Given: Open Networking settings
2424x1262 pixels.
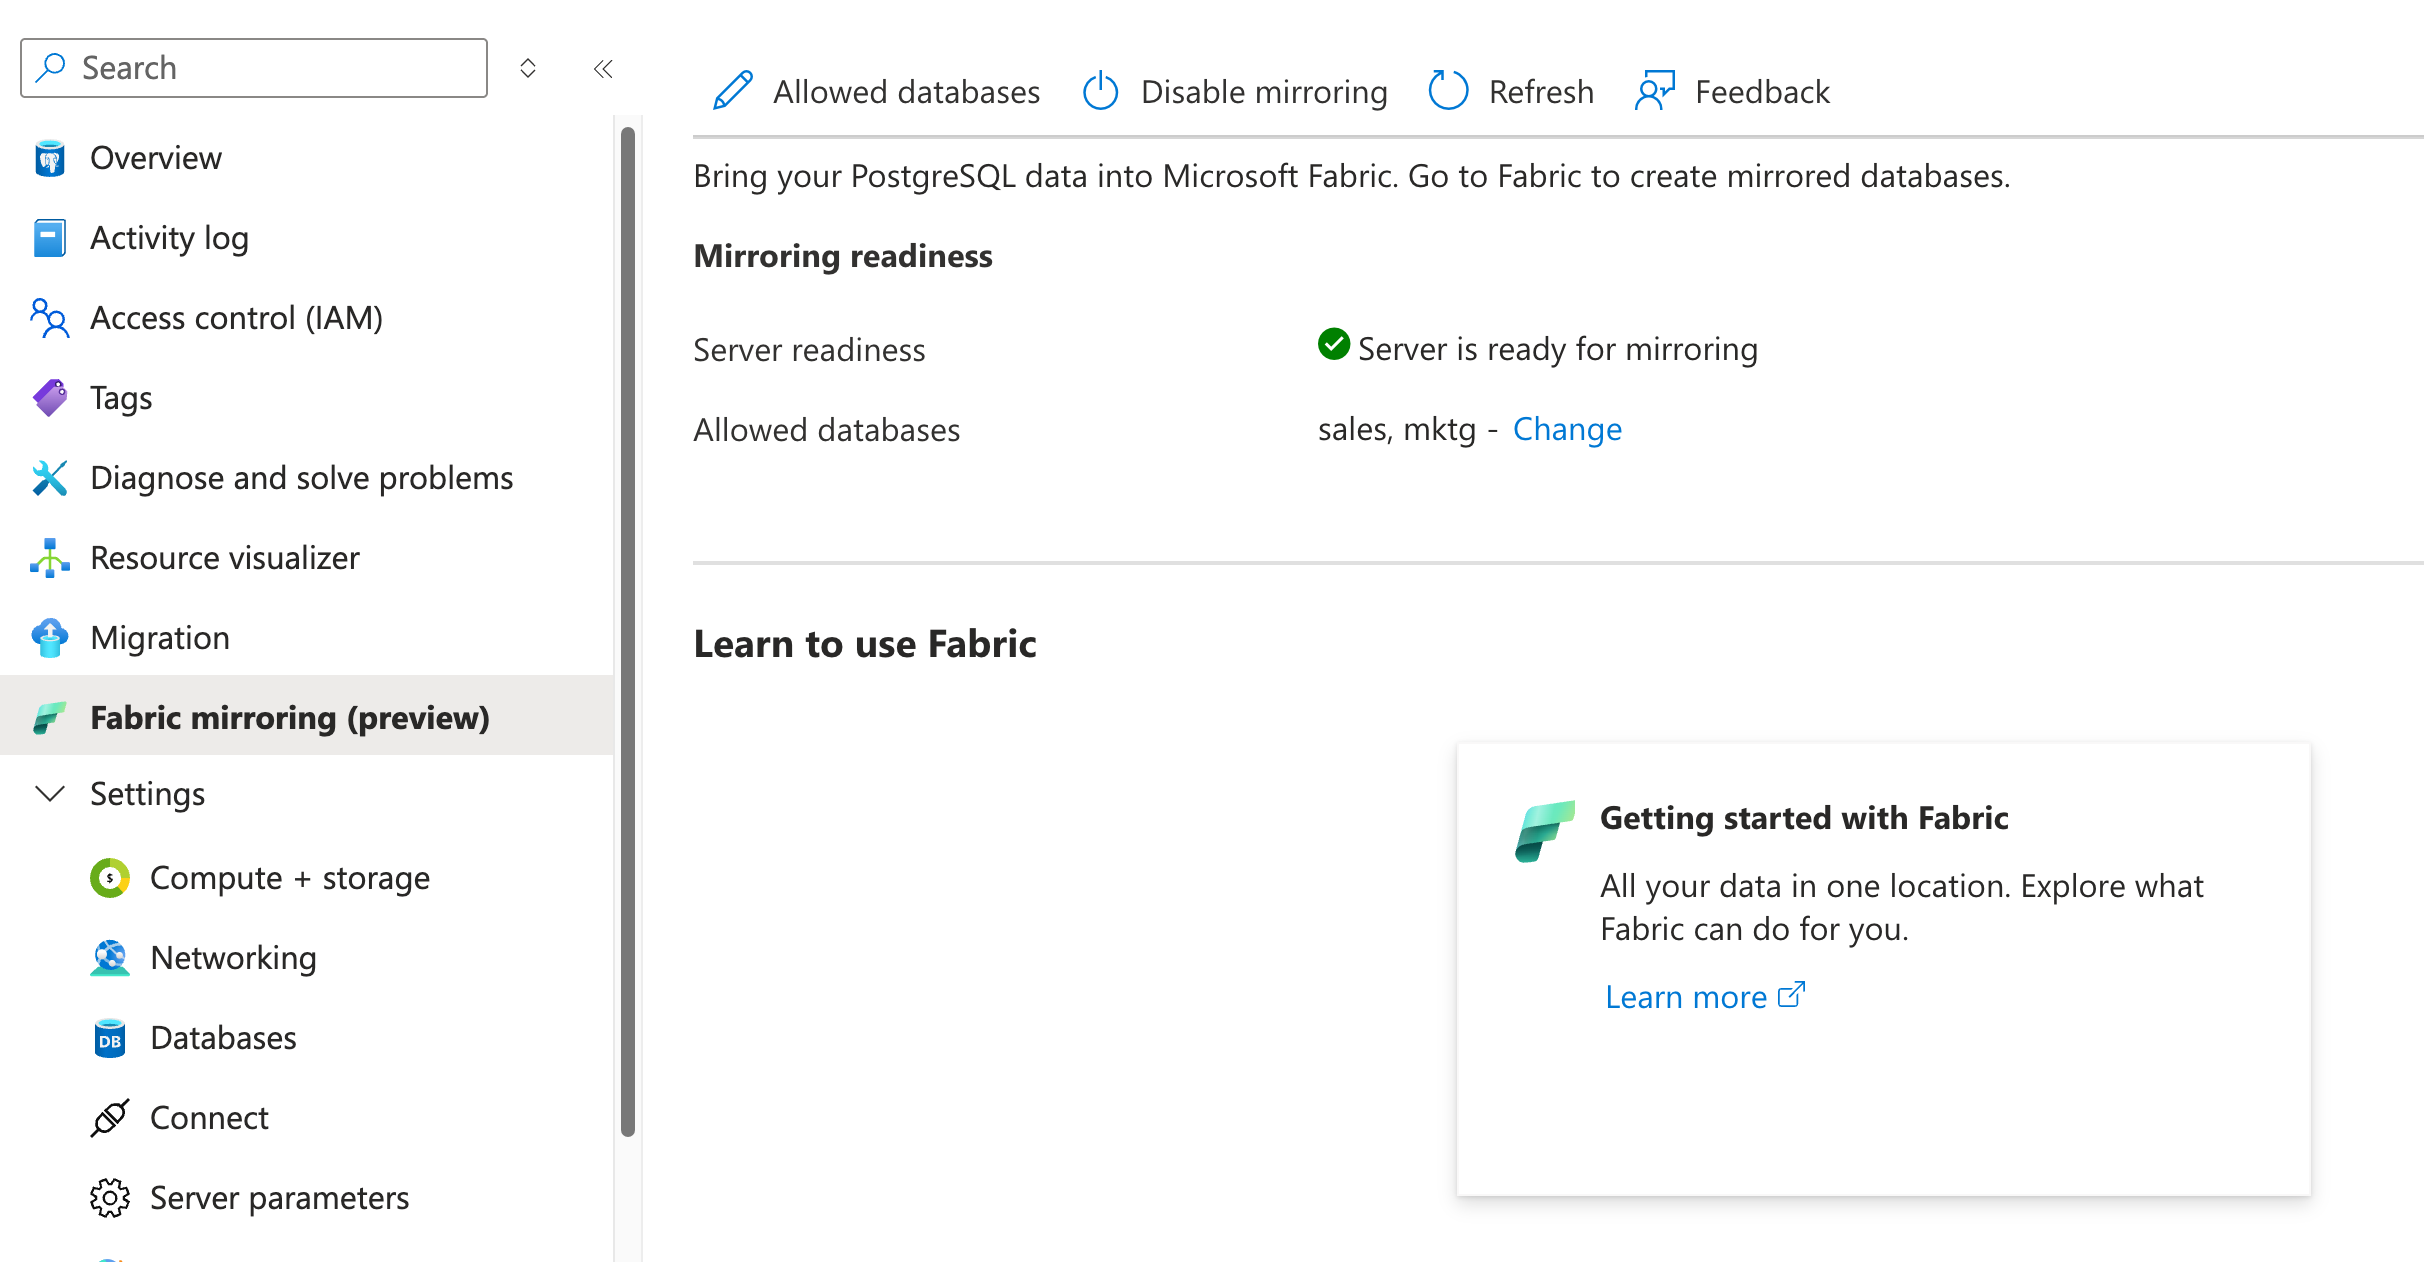Looking at the screenshot, I should coord(232,957).
